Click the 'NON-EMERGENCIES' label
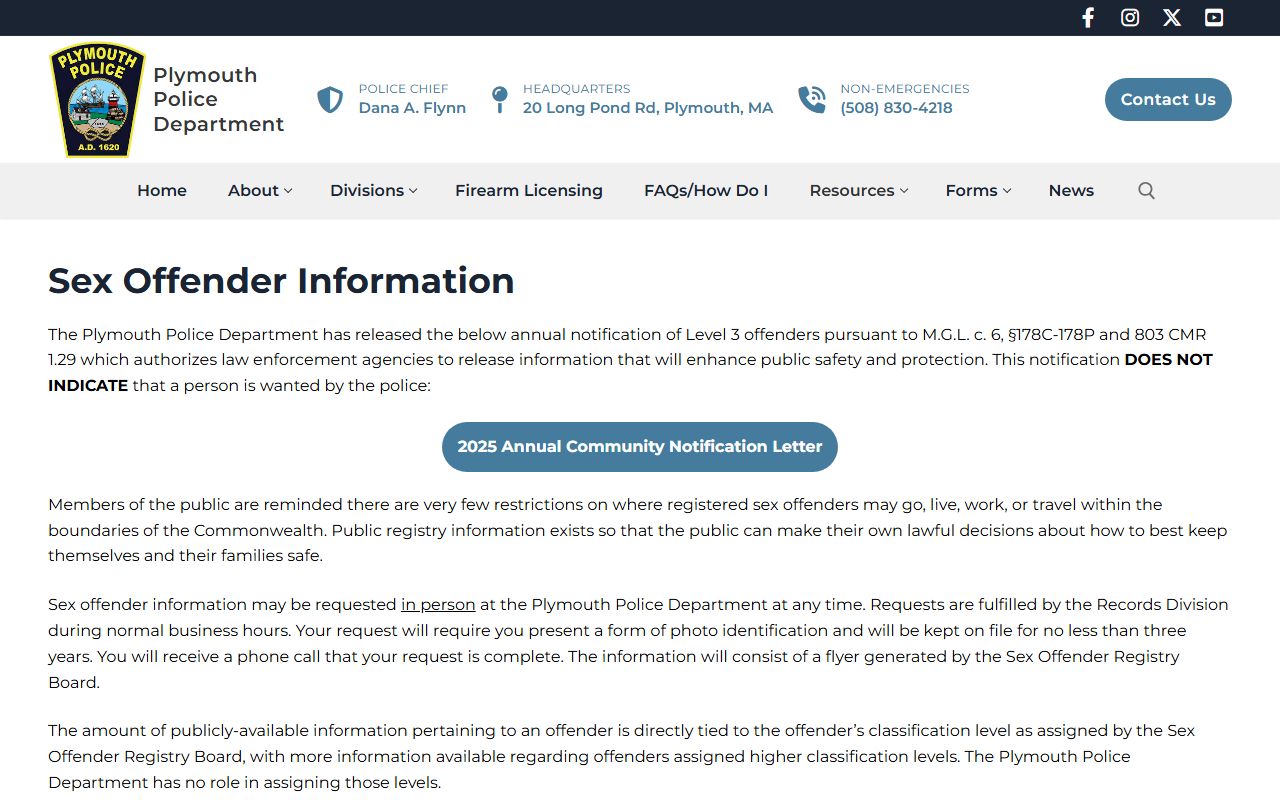The height and width of the screenshot is (800, 1280). 905,89
